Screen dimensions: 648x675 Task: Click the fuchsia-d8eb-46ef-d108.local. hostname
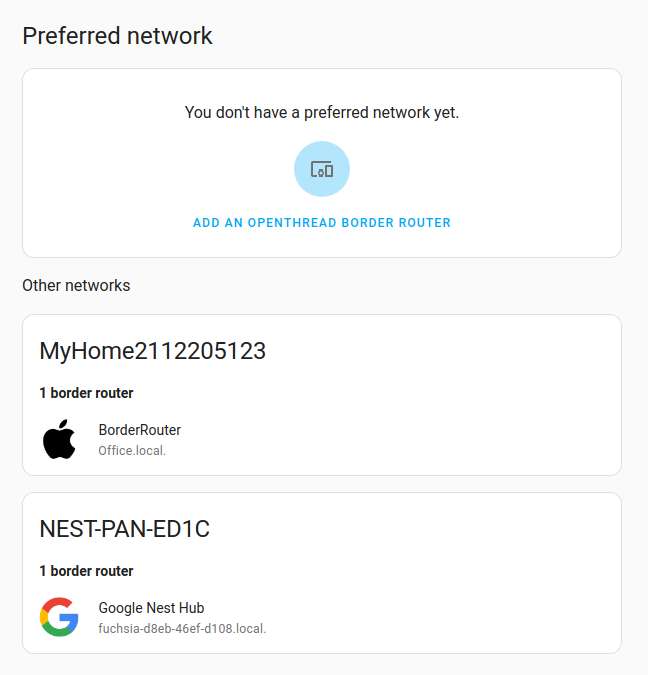[x=182, y=629]
